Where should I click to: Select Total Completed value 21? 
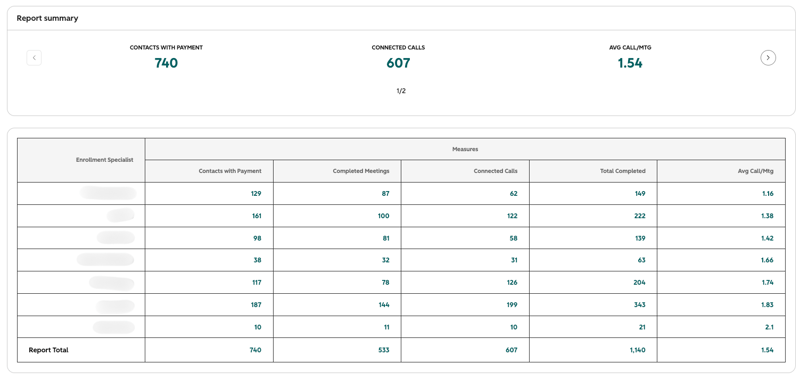coord(642,327)
